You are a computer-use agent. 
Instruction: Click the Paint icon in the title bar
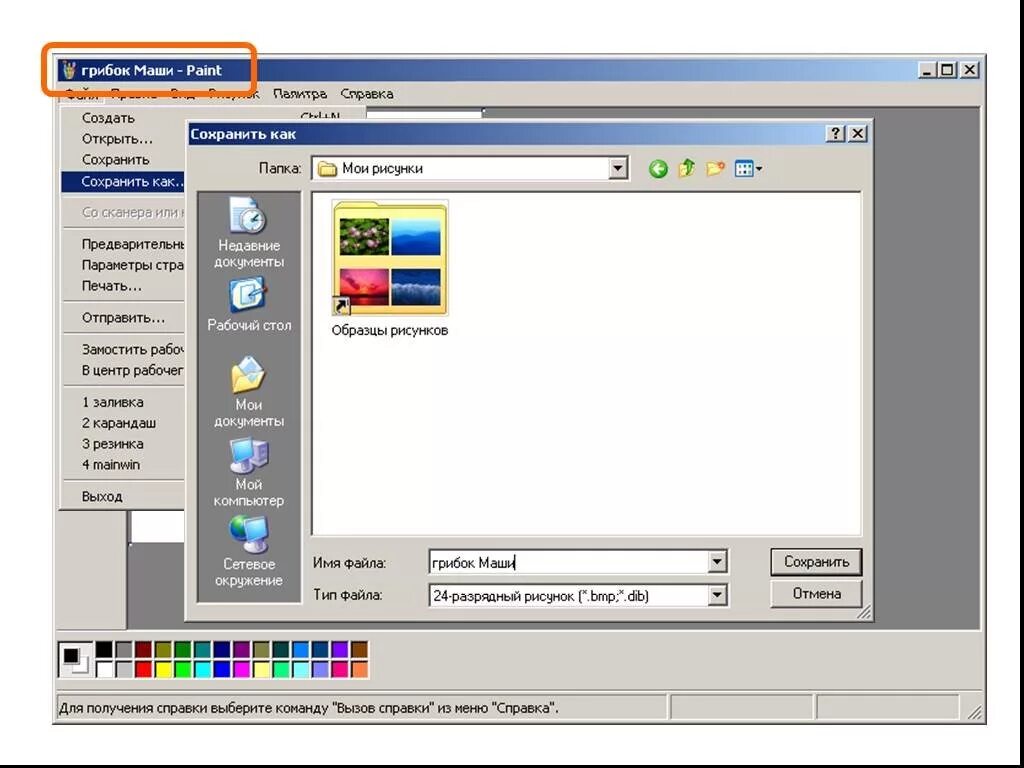click(x=69, y=70)
